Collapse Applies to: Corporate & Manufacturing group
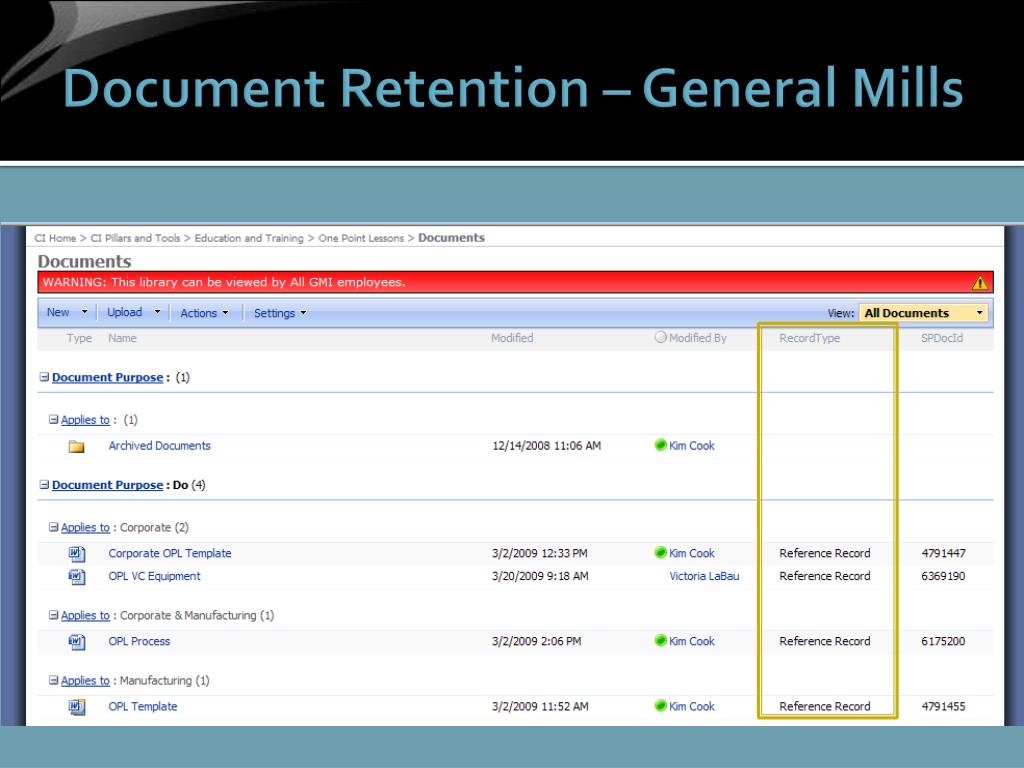This screenshot has width=1024, height=768. (x=54, y=615)
